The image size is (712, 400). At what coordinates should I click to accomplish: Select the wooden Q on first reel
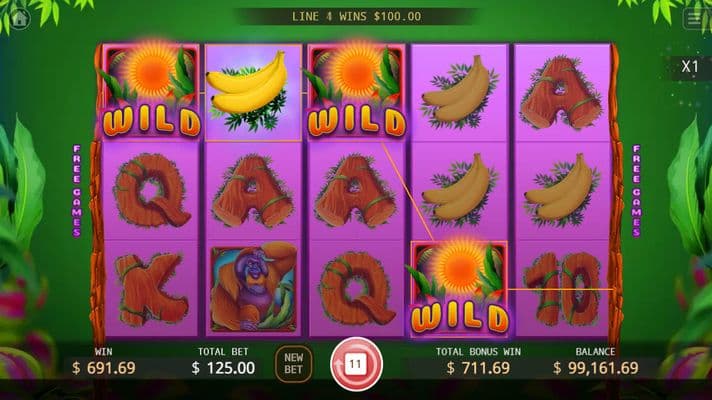(x=151, y=191)
